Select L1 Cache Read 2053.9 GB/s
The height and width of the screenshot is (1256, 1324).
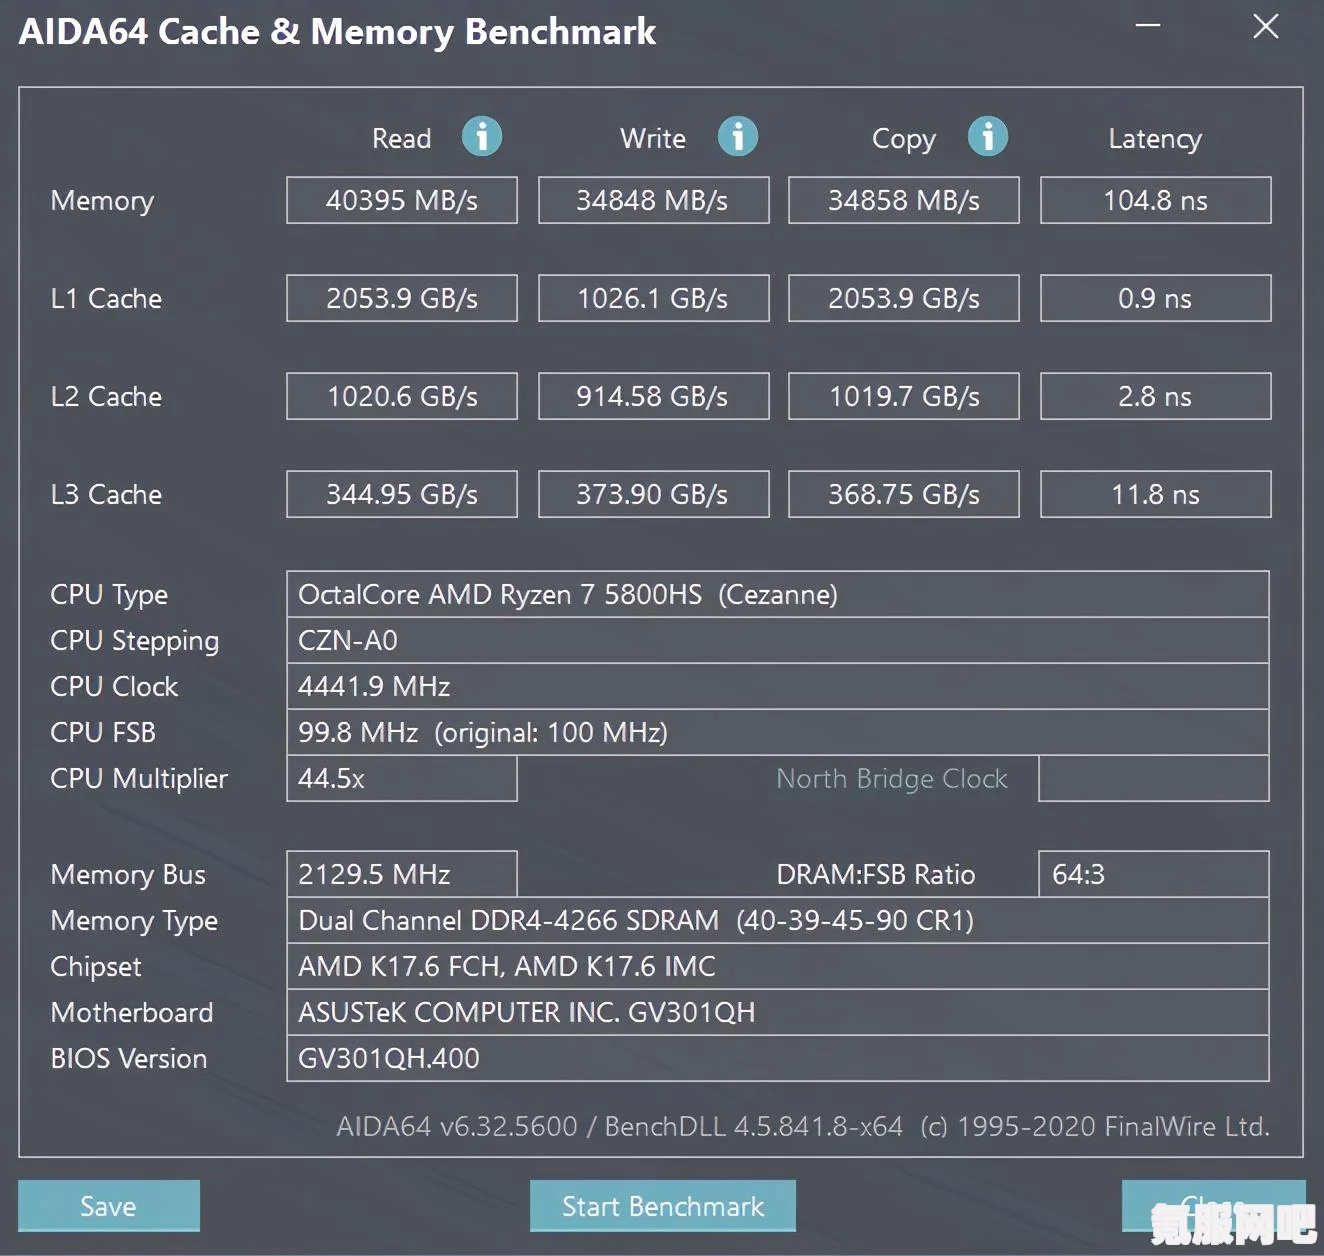point(402,298)
